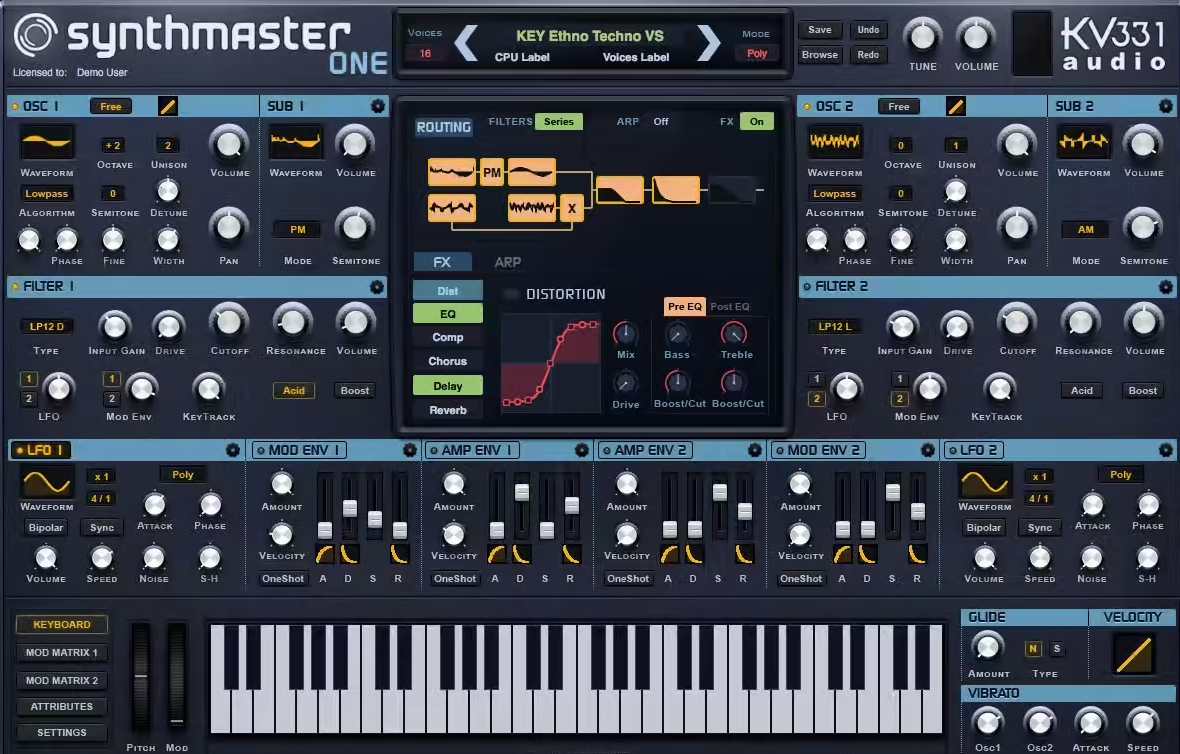The image size is (1180, 754).
Task: Open the Filter 1 type LP12 D dropdown
Action: tap(46, 327)
